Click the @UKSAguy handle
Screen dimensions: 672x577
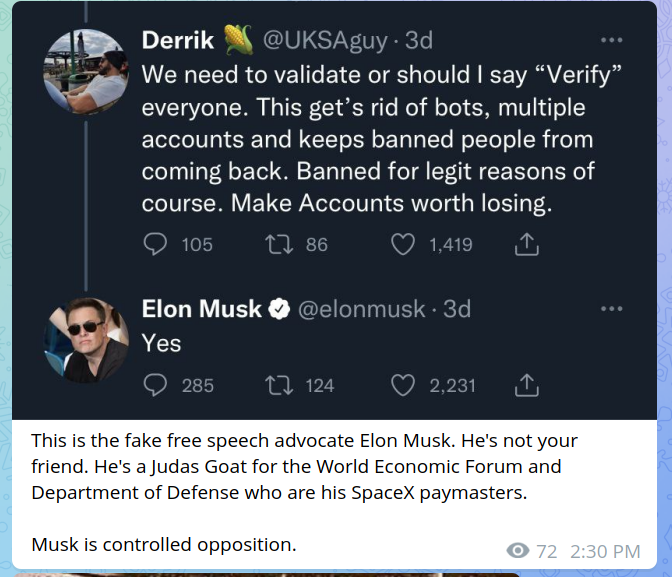click(334, 41)
